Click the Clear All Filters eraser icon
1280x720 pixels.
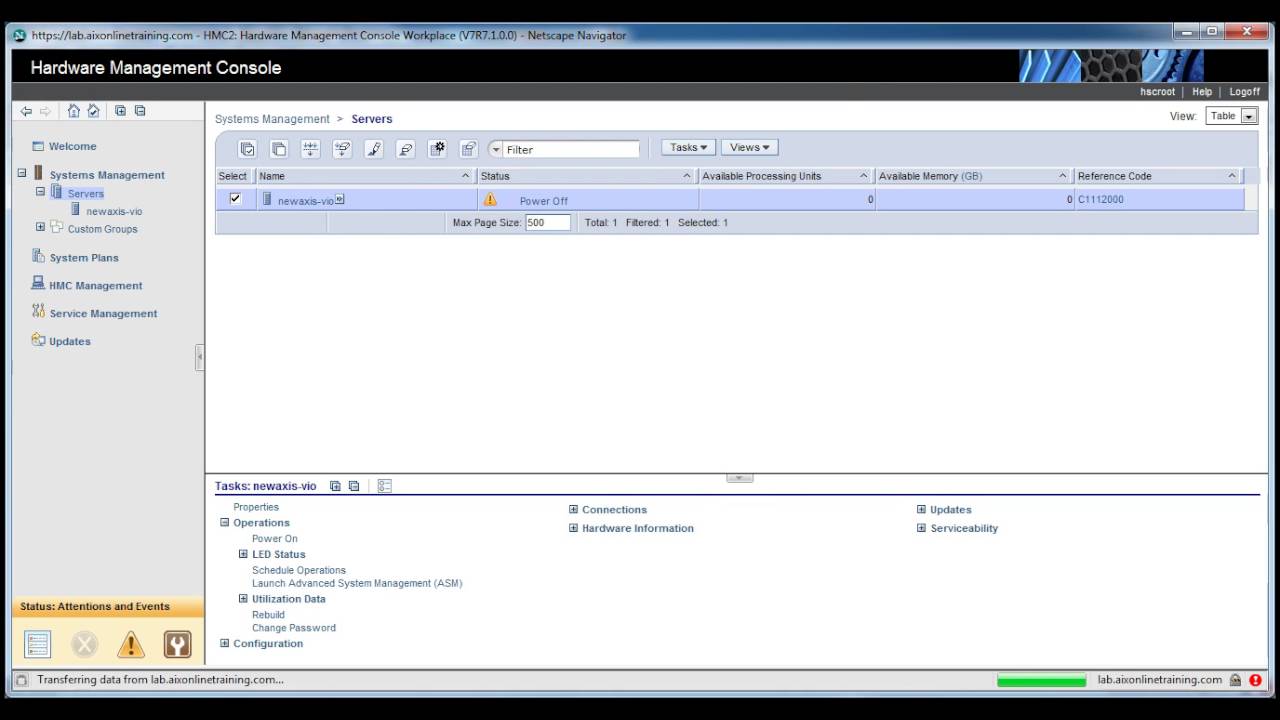click(406, 149)
